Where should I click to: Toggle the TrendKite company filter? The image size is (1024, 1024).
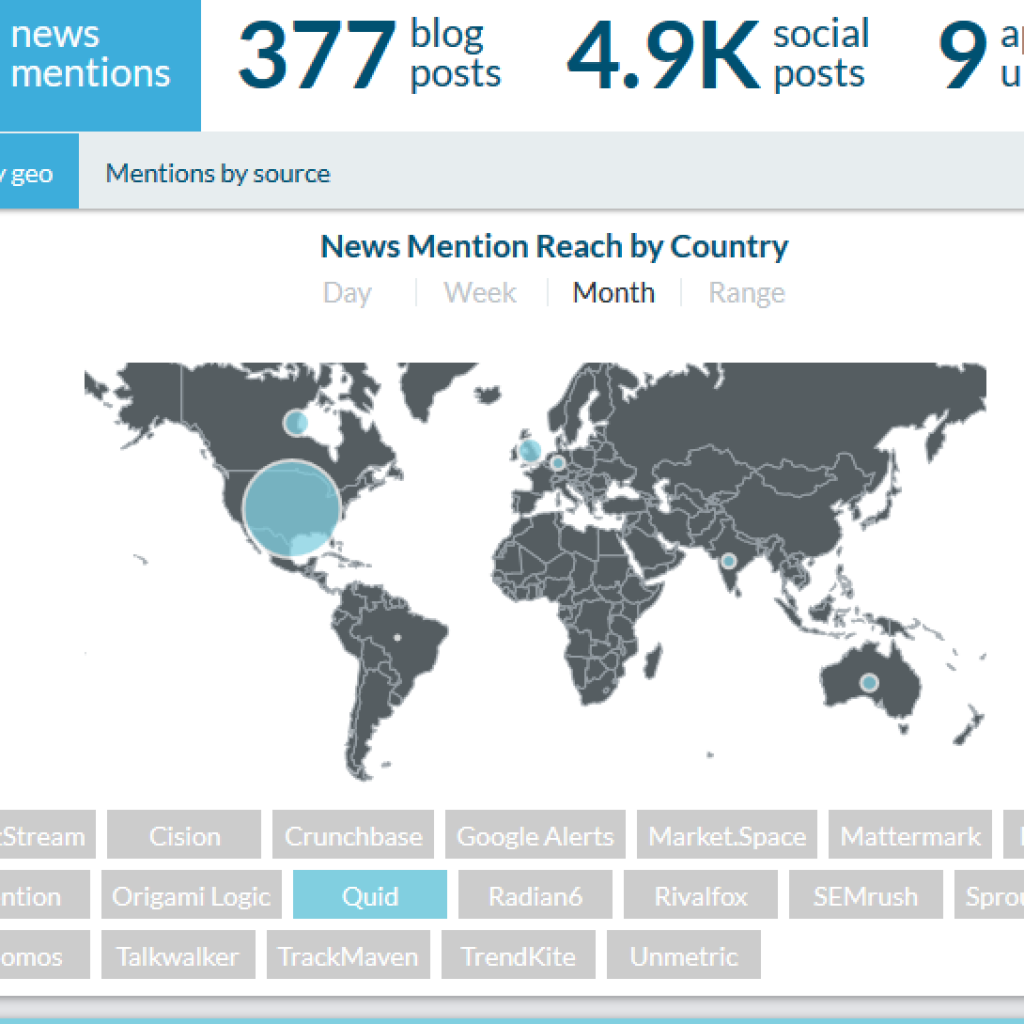[519, 955]
